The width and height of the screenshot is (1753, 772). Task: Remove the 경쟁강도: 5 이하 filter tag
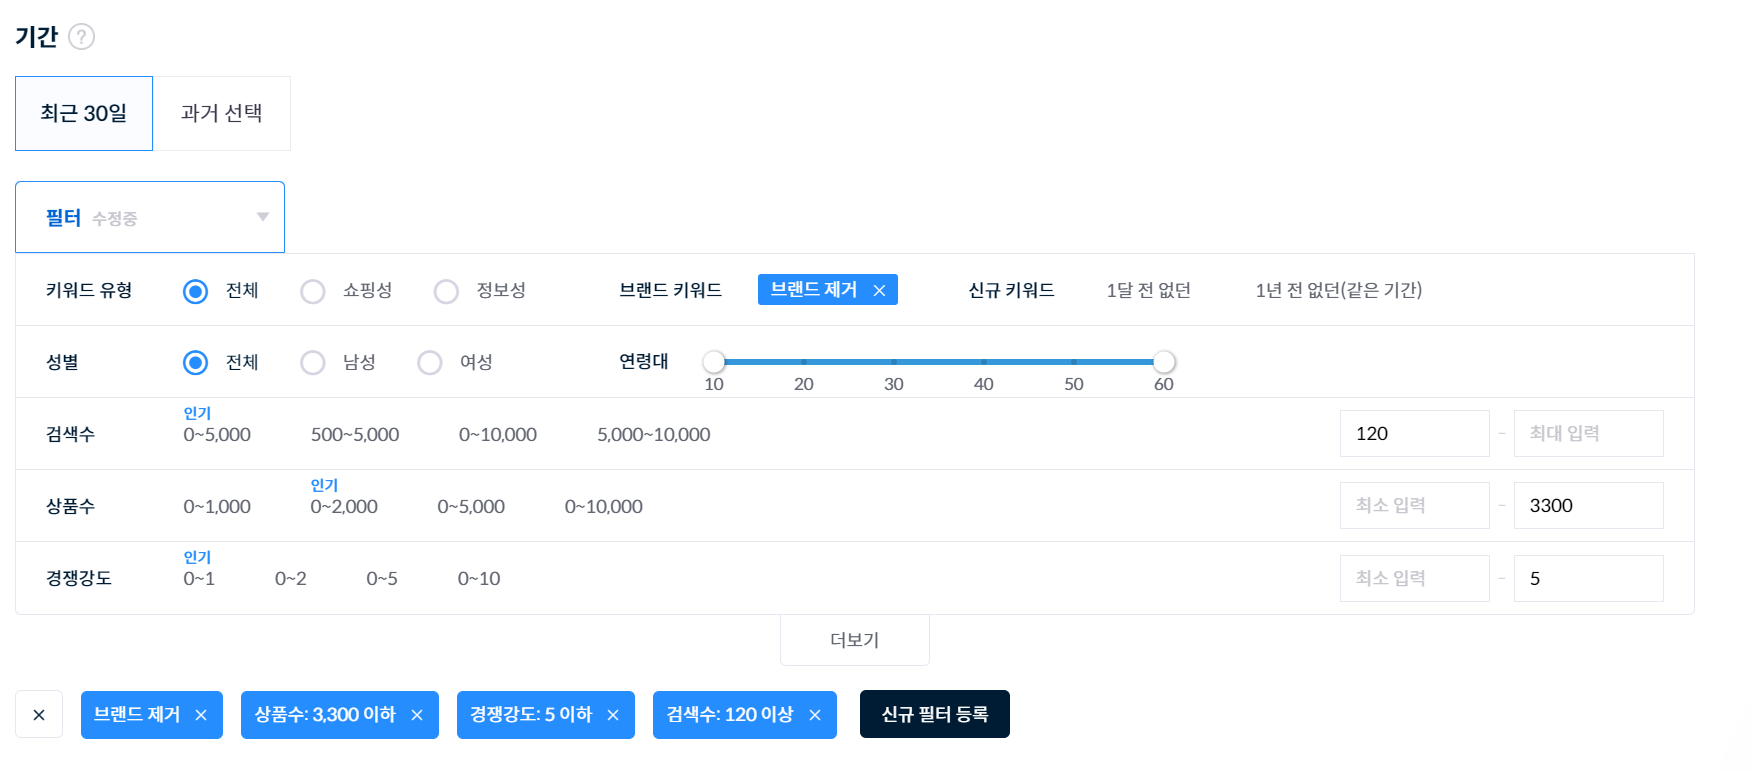613,715
